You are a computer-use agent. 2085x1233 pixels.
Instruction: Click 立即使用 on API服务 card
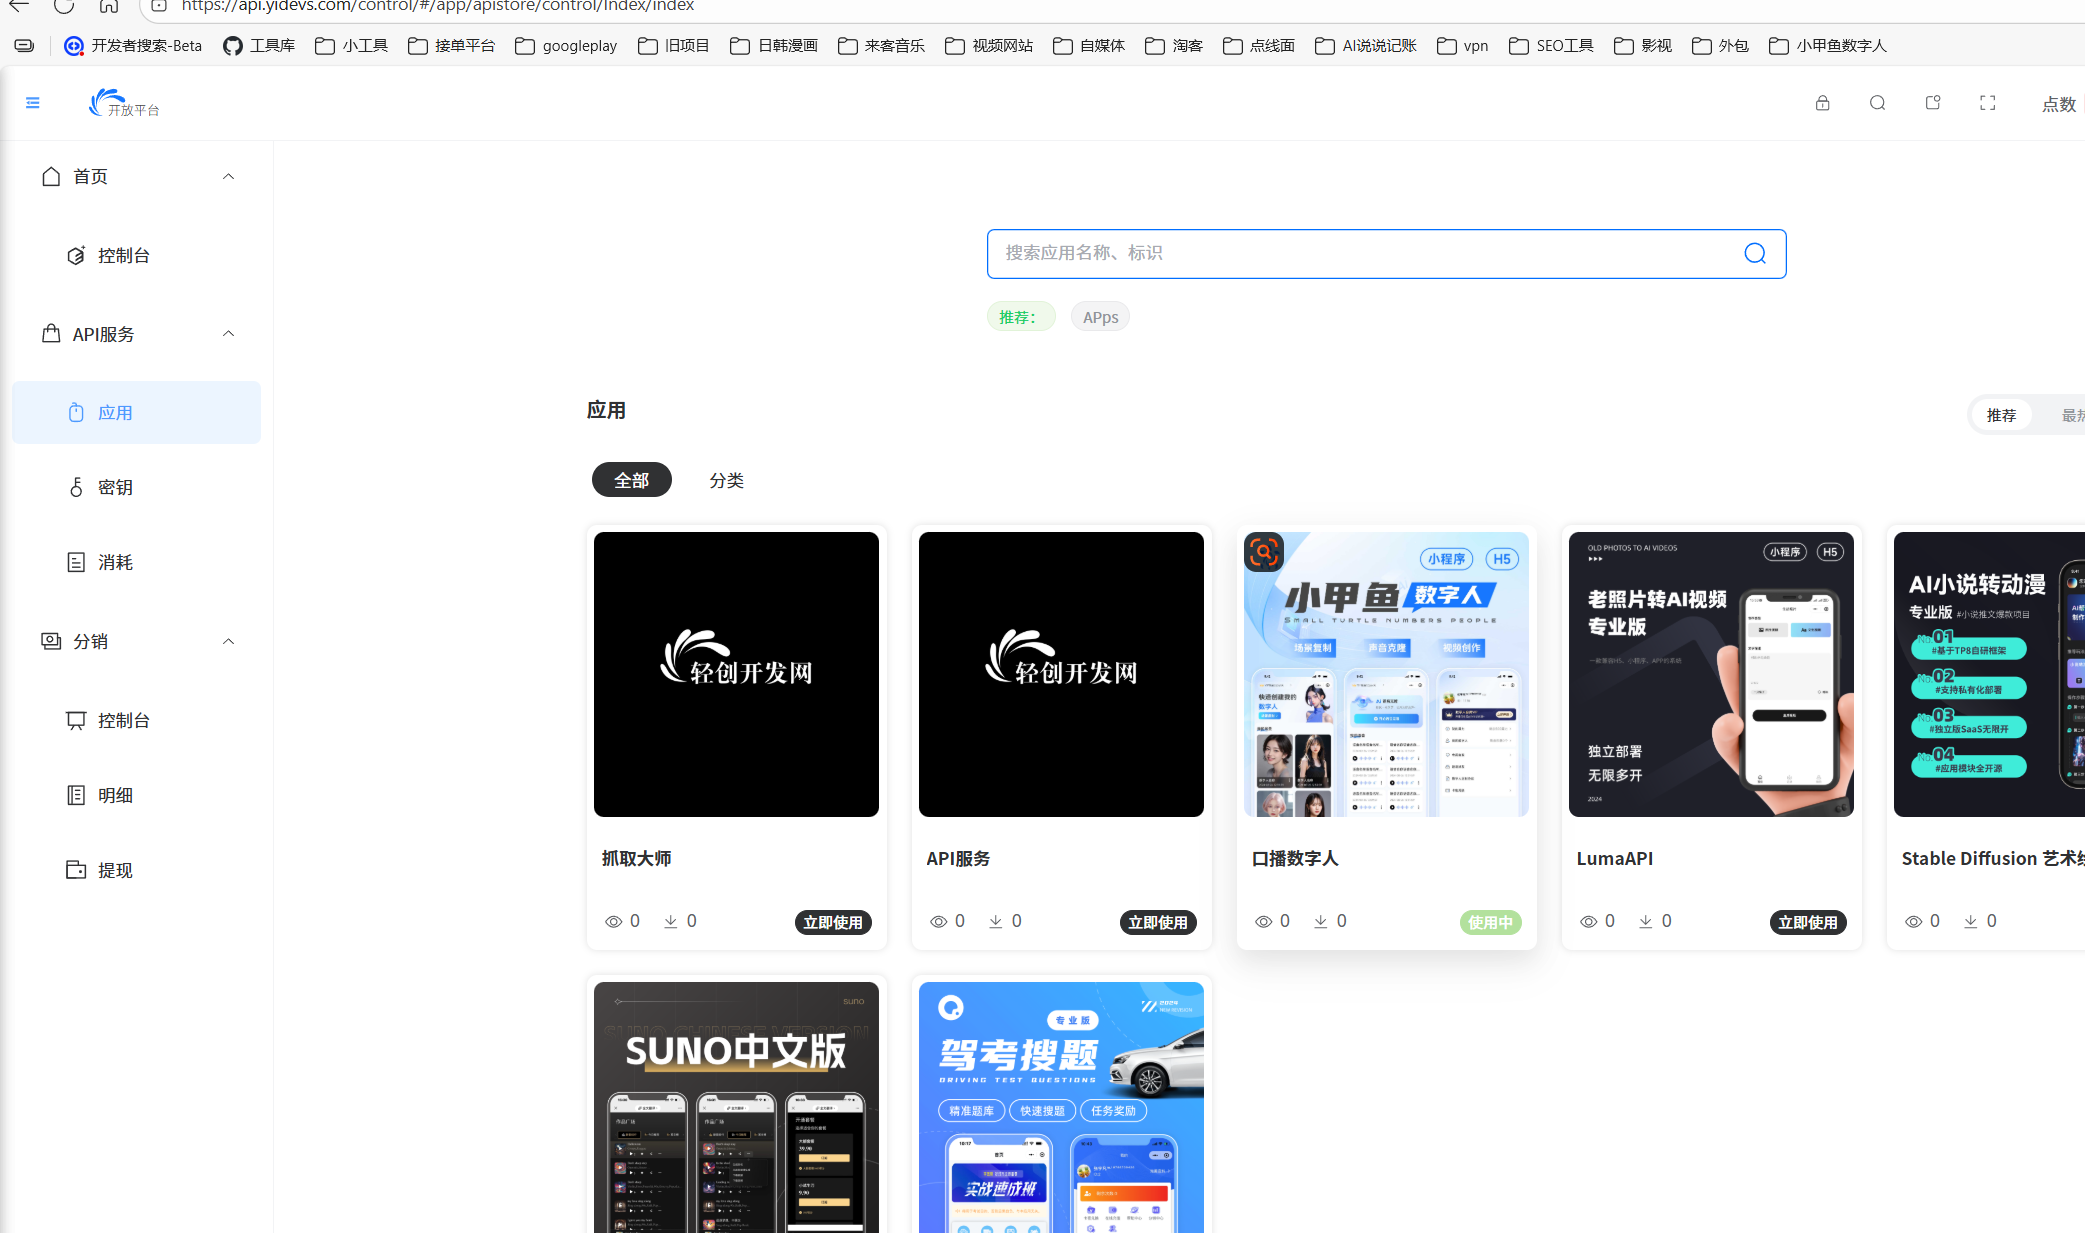point(1157,922)
